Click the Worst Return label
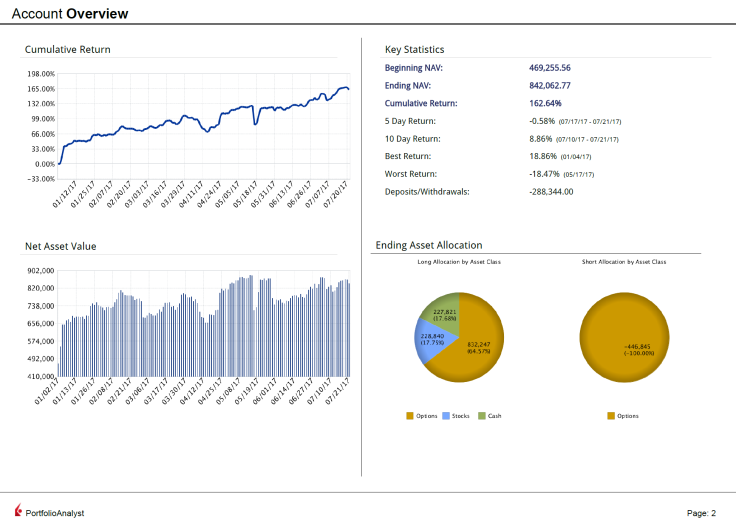 coord(411,174)
